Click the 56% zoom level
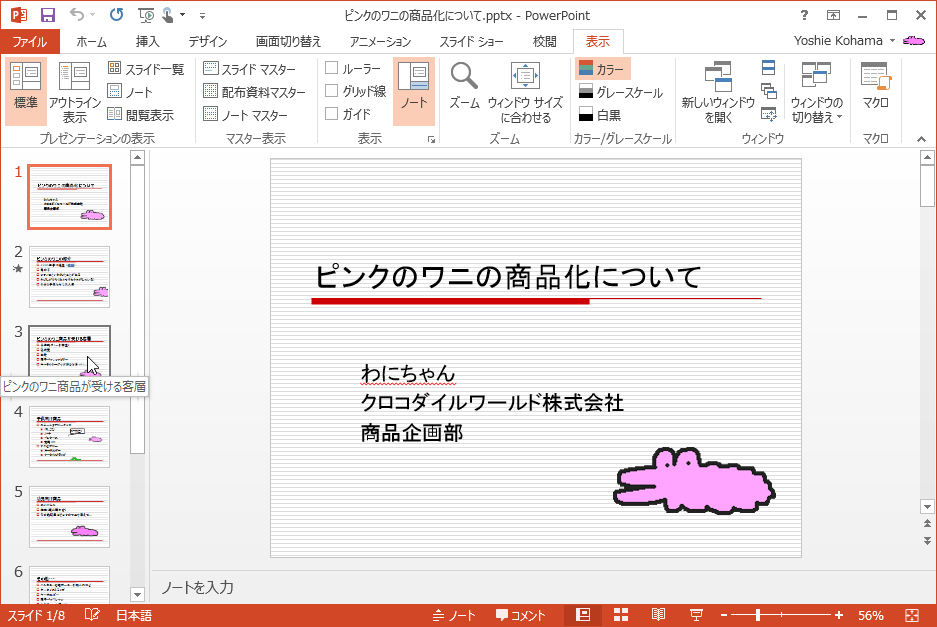 click(x=871, y=615)
